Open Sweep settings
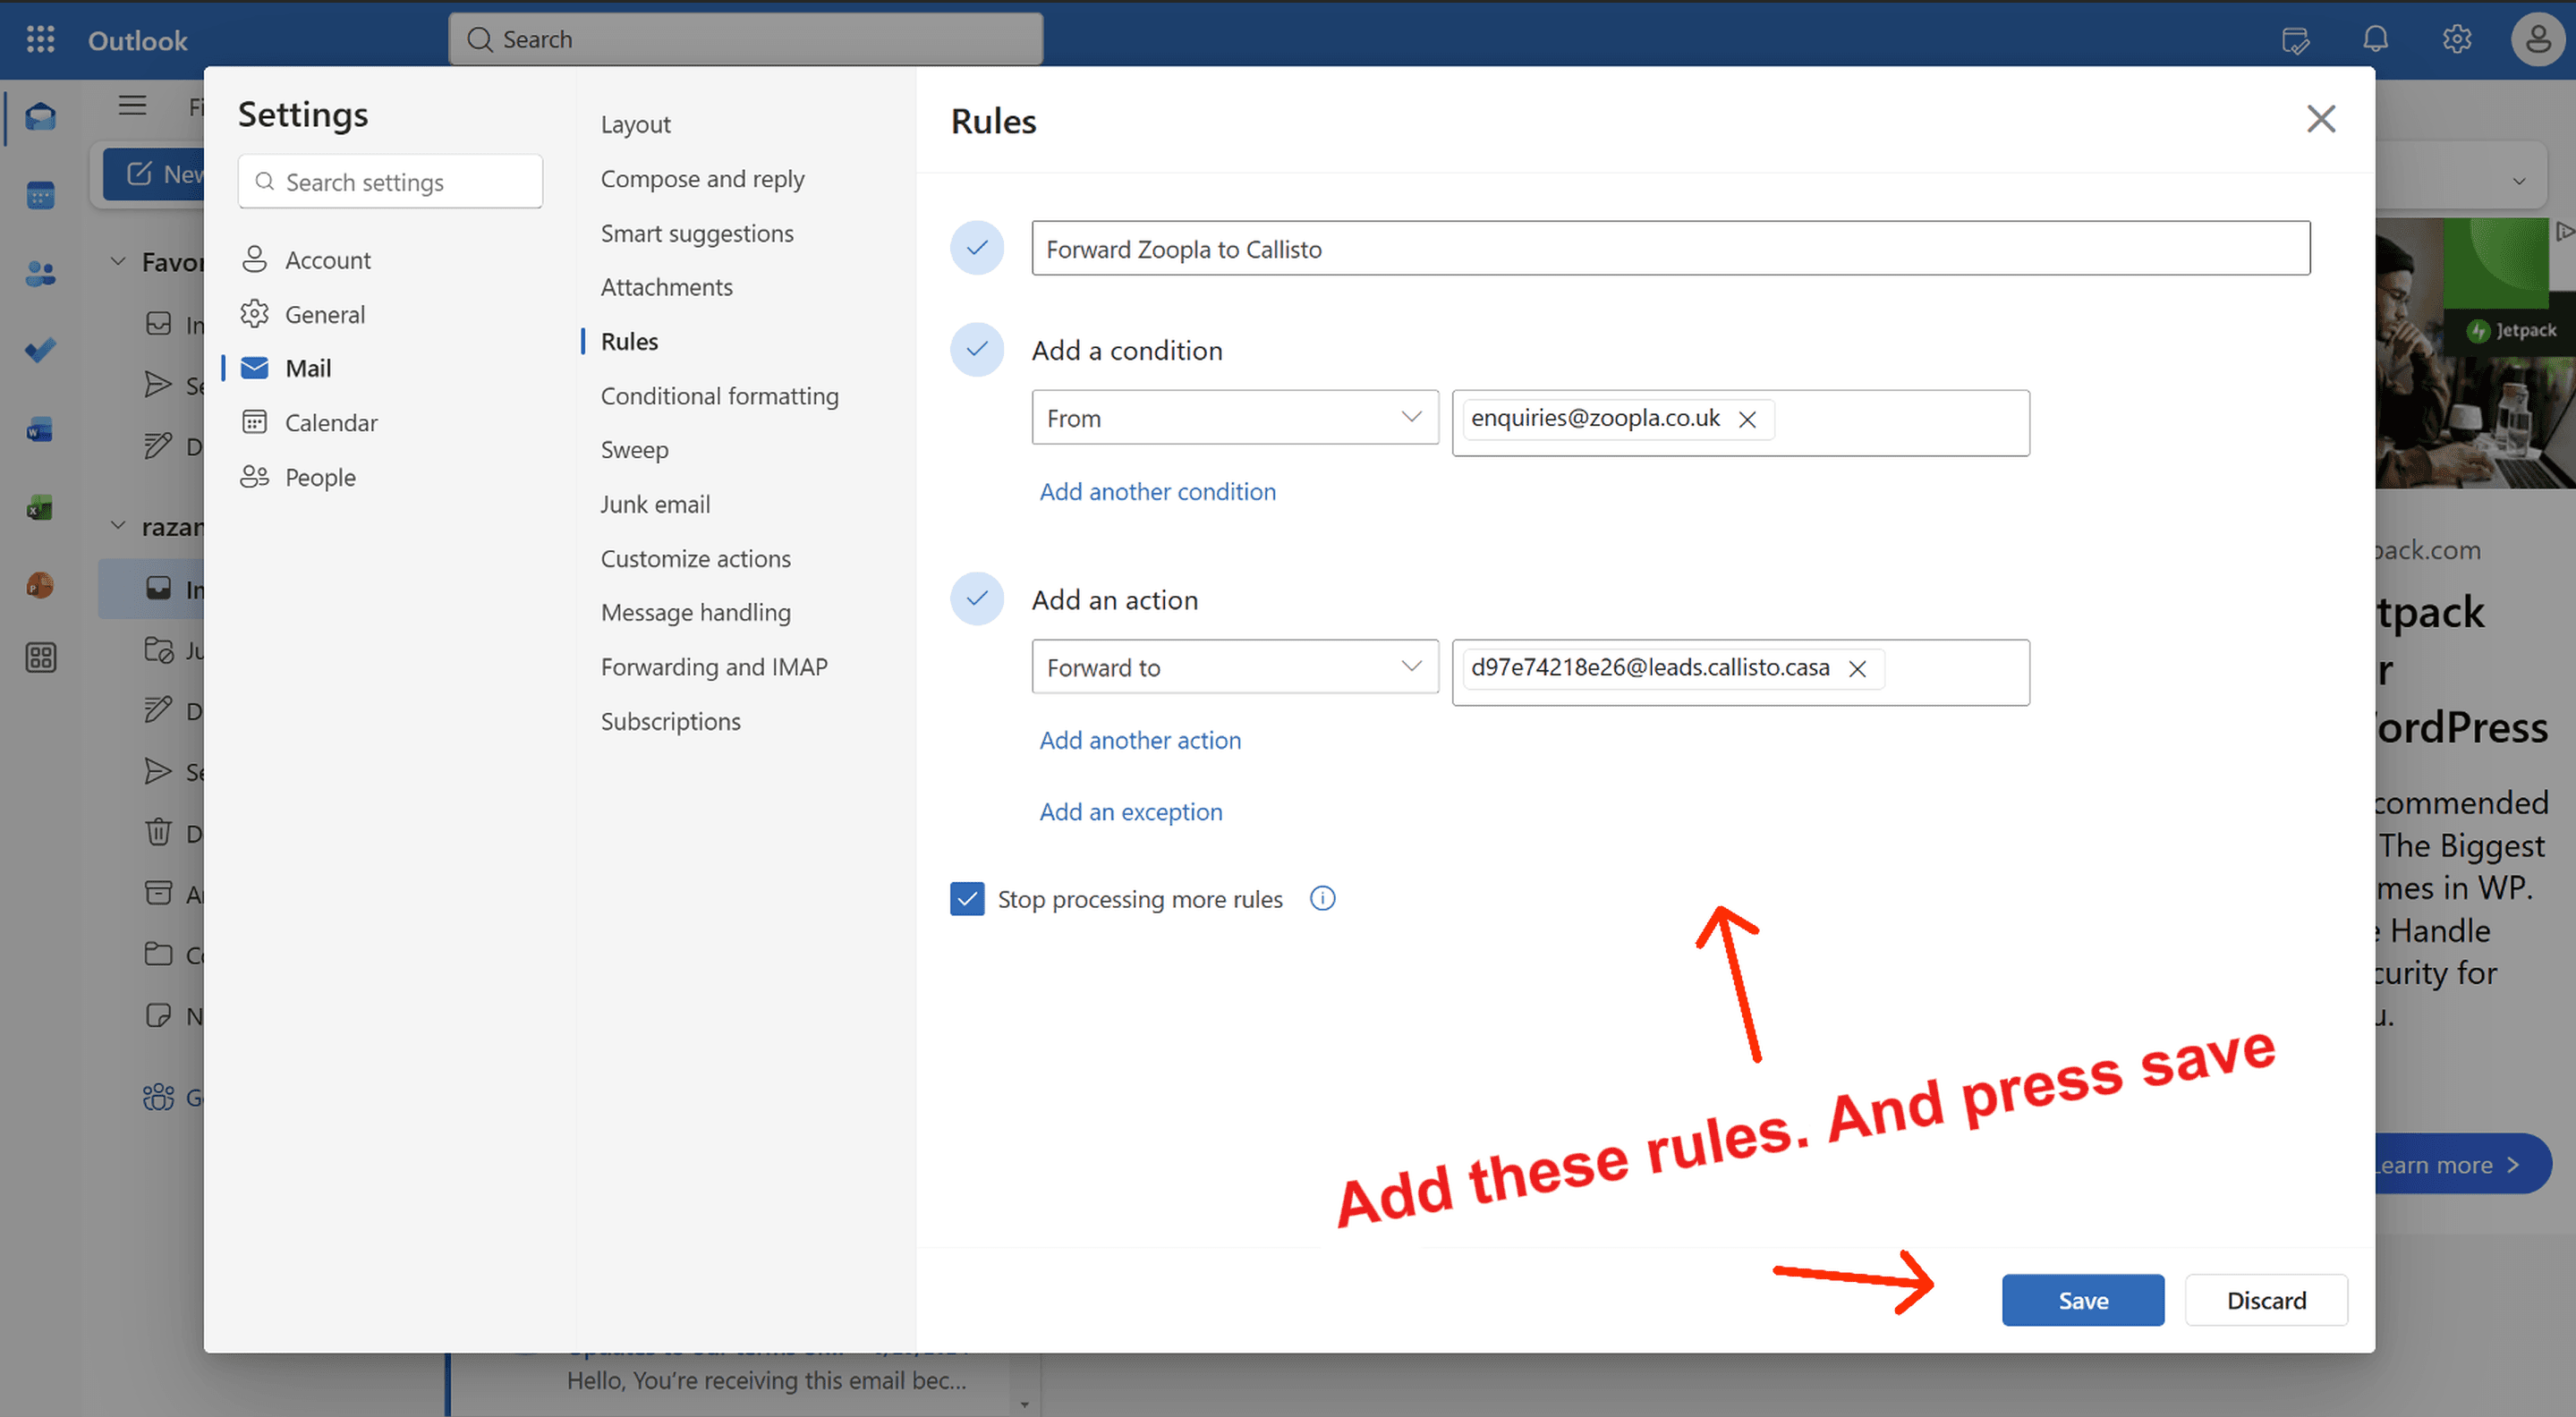The width and height of the screenshot is (2576, 1417). point(634,450)
